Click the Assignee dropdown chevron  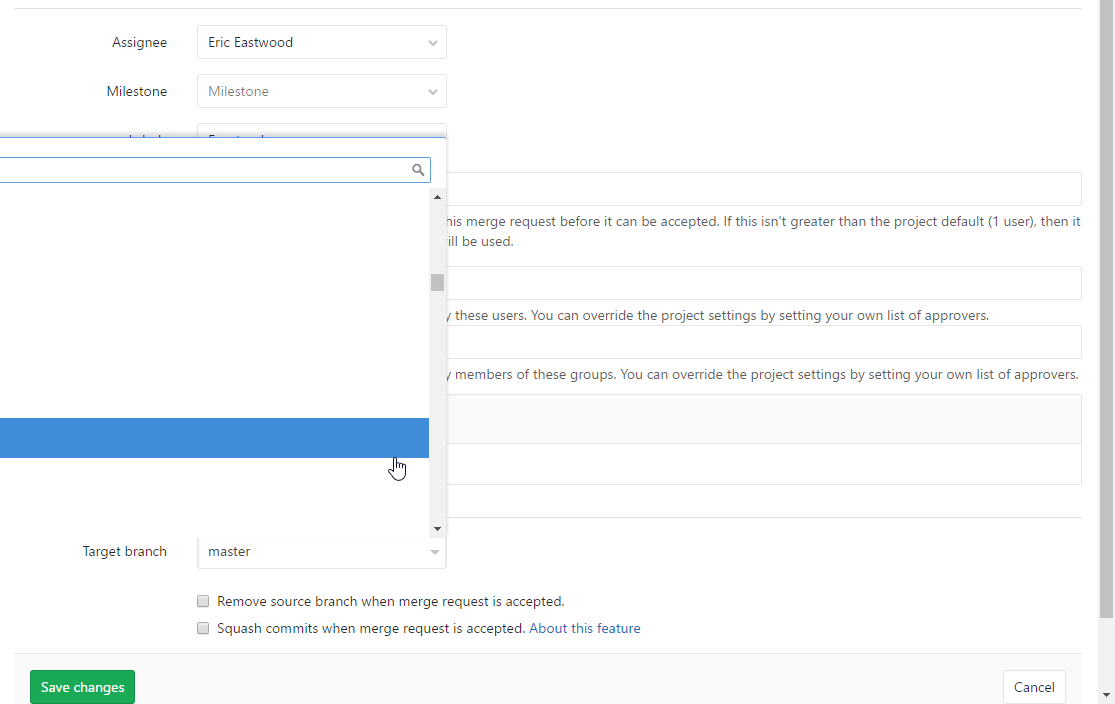click(x=432, y=43)
